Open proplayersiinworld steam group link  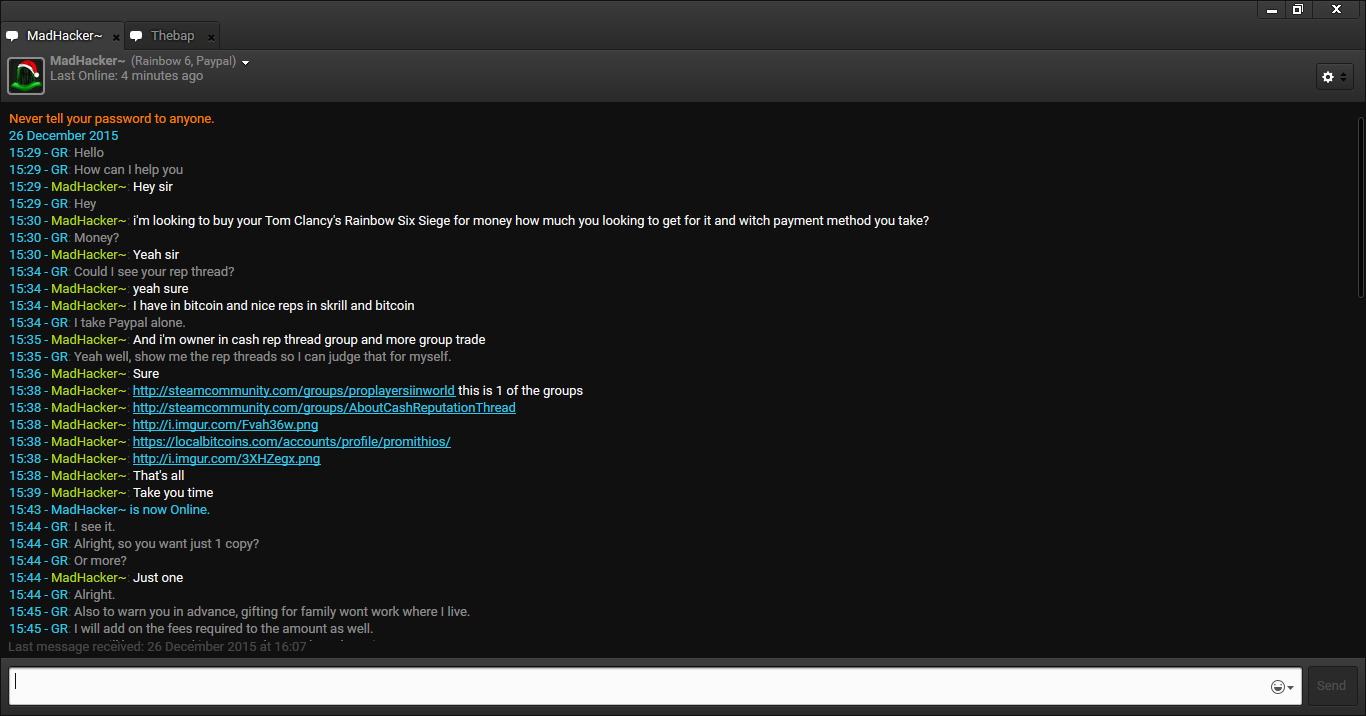293,391
